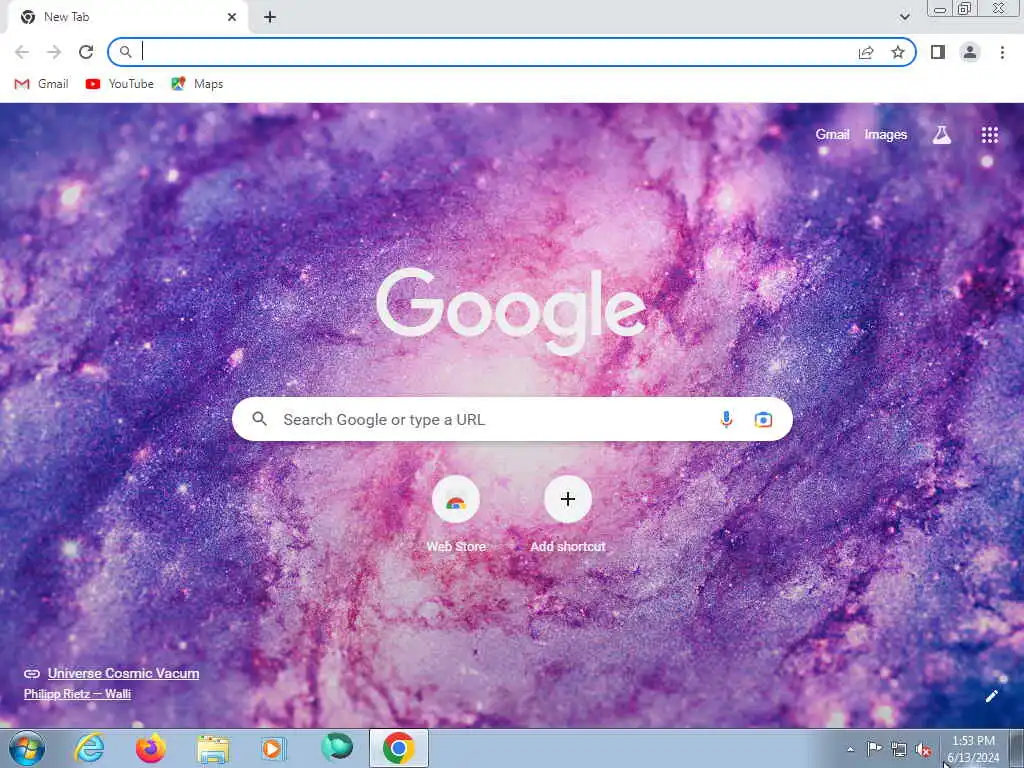Open Windows Media Player from taskbar
The width and height of the screenshot is (1024, 768).
click(x=273, y=748)
